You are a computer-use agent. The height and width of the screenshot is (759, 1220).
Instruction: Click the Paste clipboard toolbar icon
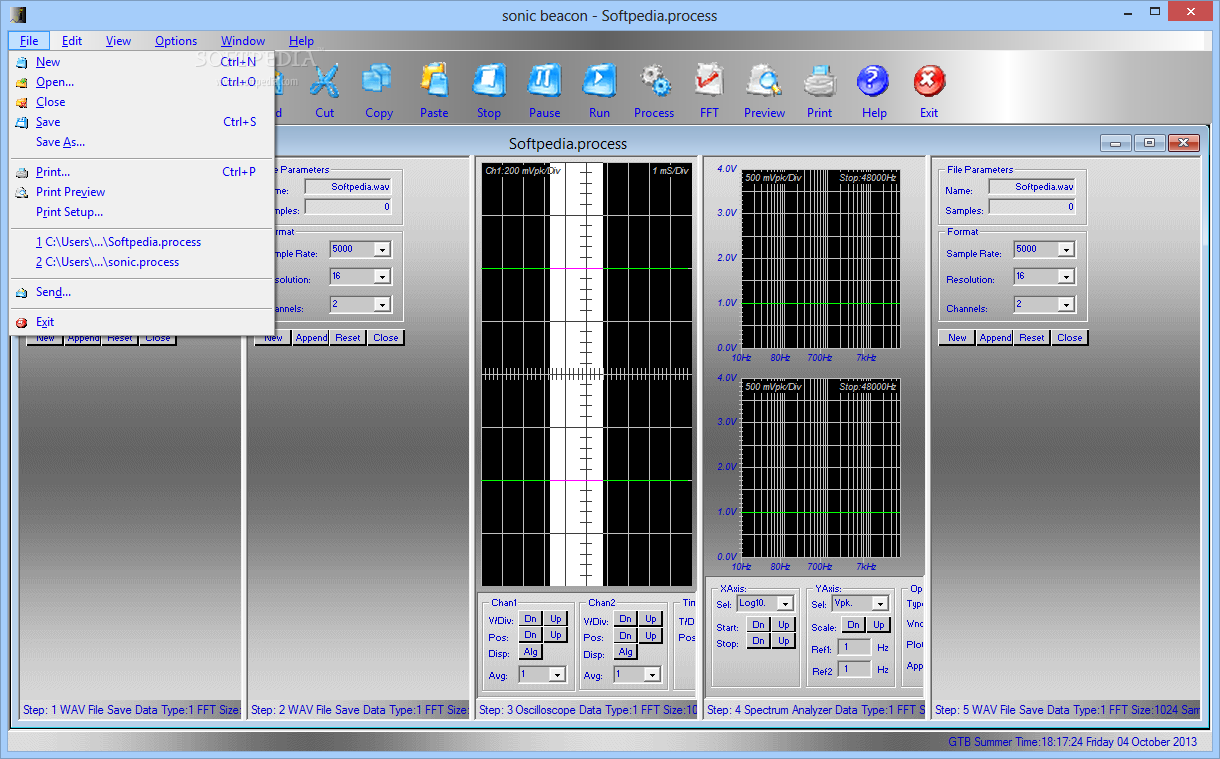[x=434, y=80]
